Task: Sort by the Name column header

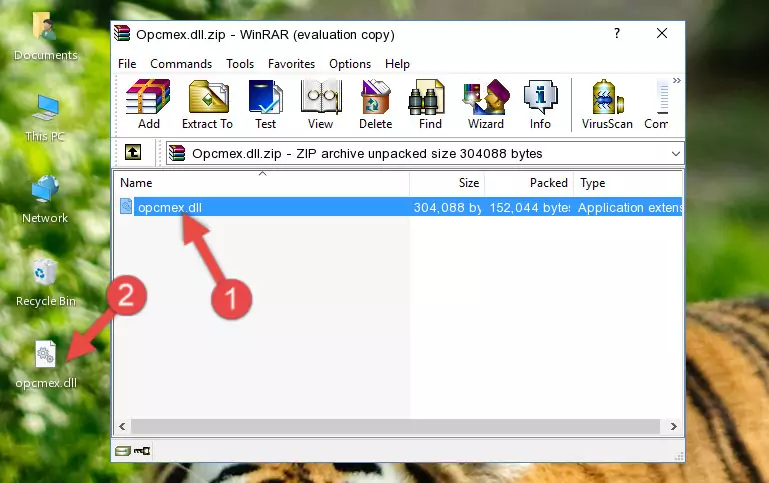Action: tap(262, 183)
